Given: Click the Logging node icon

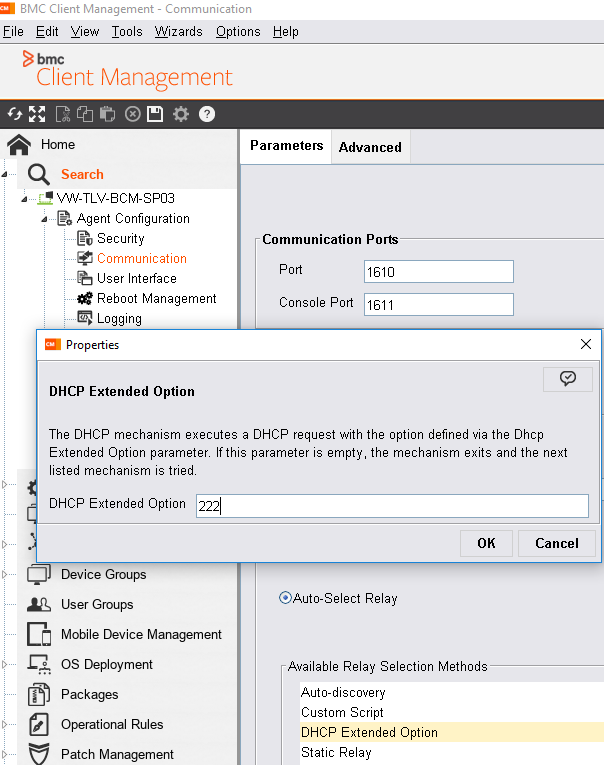Looking at the screenshot, I should (85, 318).
